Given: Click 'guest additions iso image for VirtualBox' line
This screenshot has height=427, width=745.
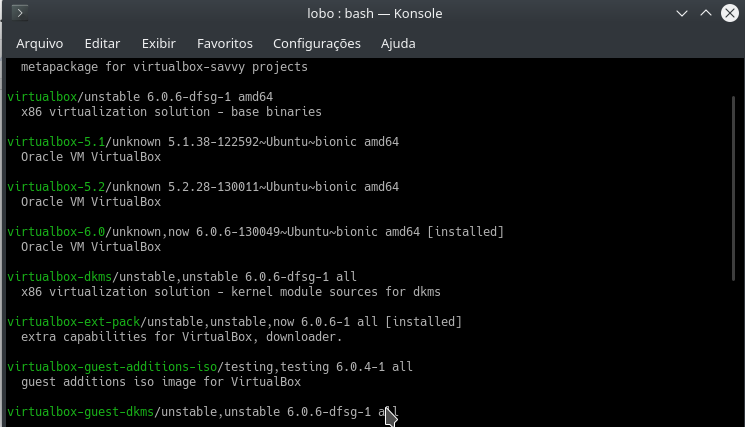Looking at the screenshot, I should click(161, 382).
